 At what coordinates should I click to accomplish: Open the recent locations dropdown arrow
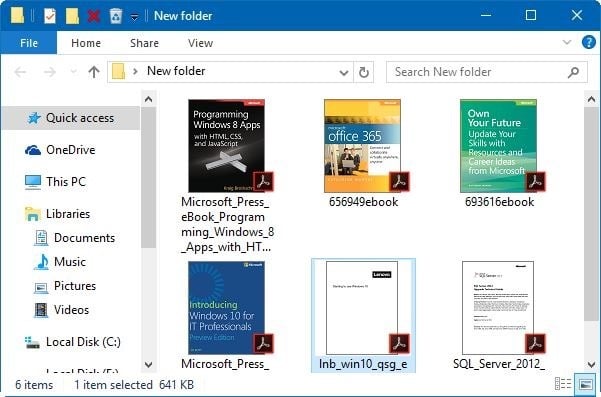(x=73, y=72)
